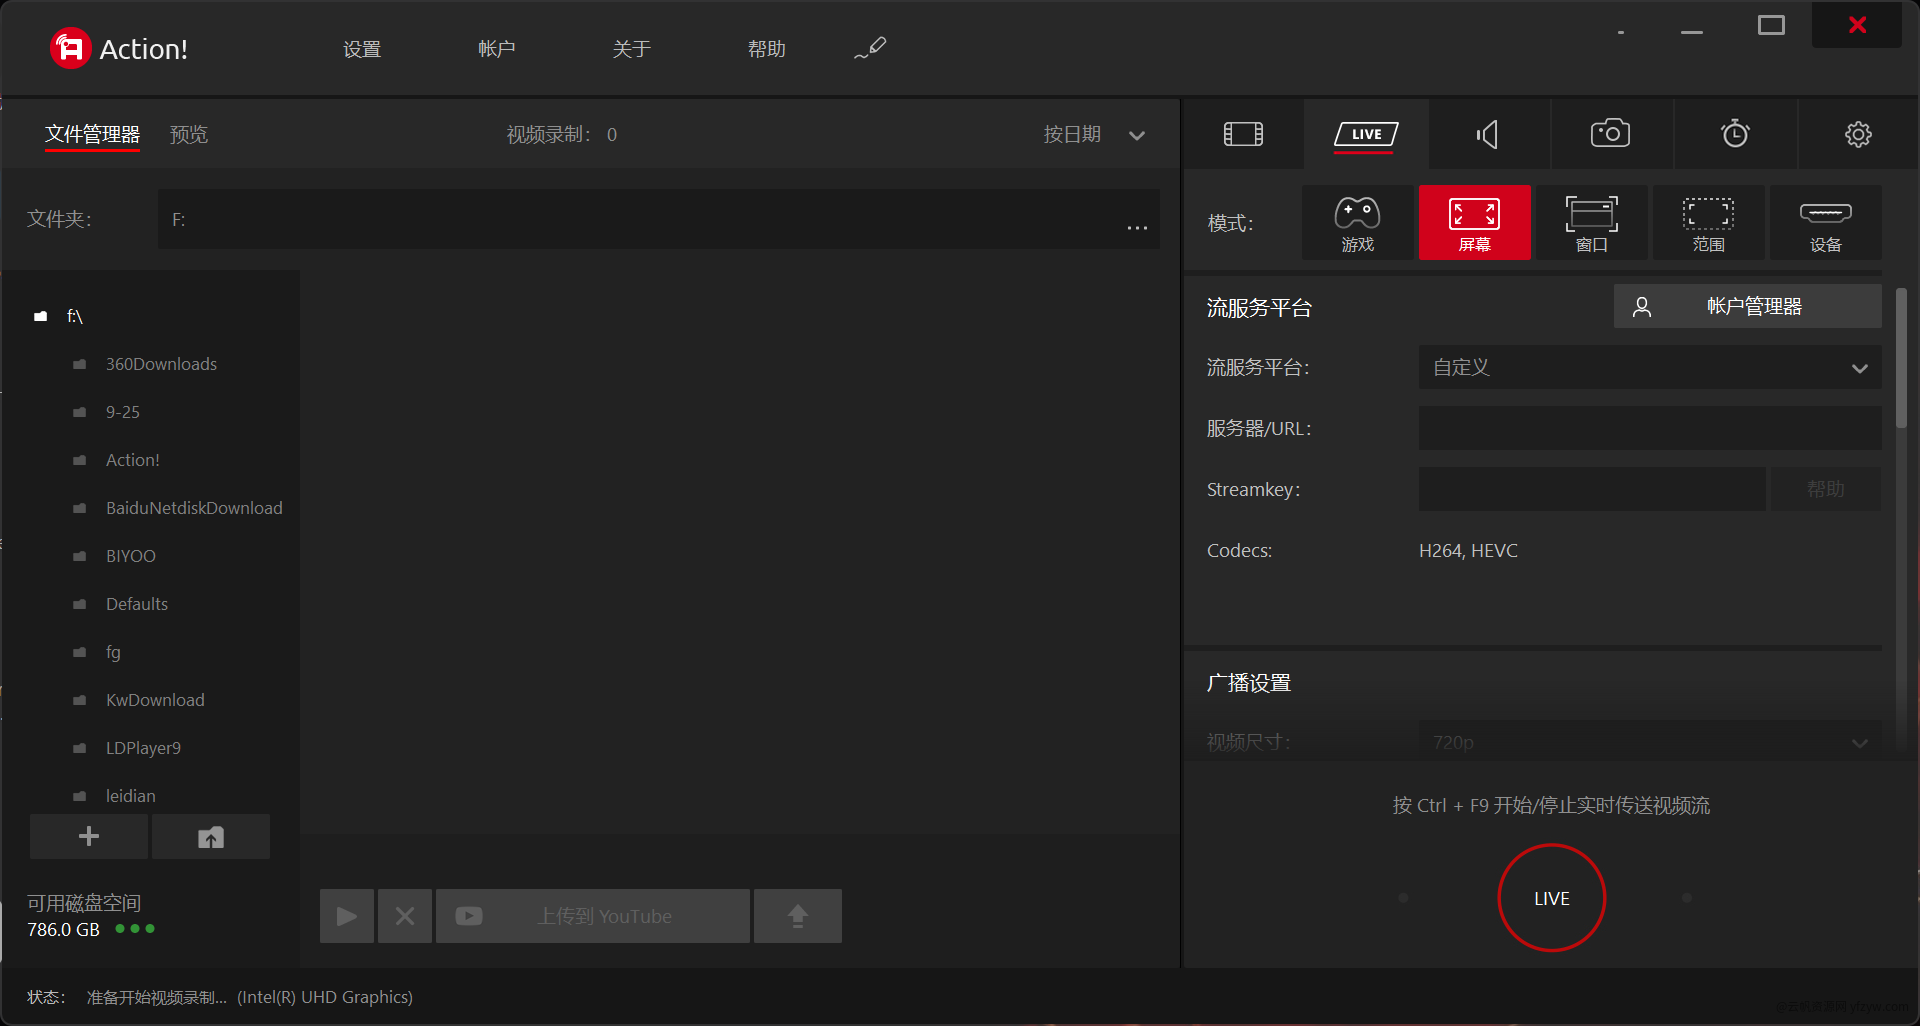
Task: Click the Streamkey input field
Action: [1592, 489]
